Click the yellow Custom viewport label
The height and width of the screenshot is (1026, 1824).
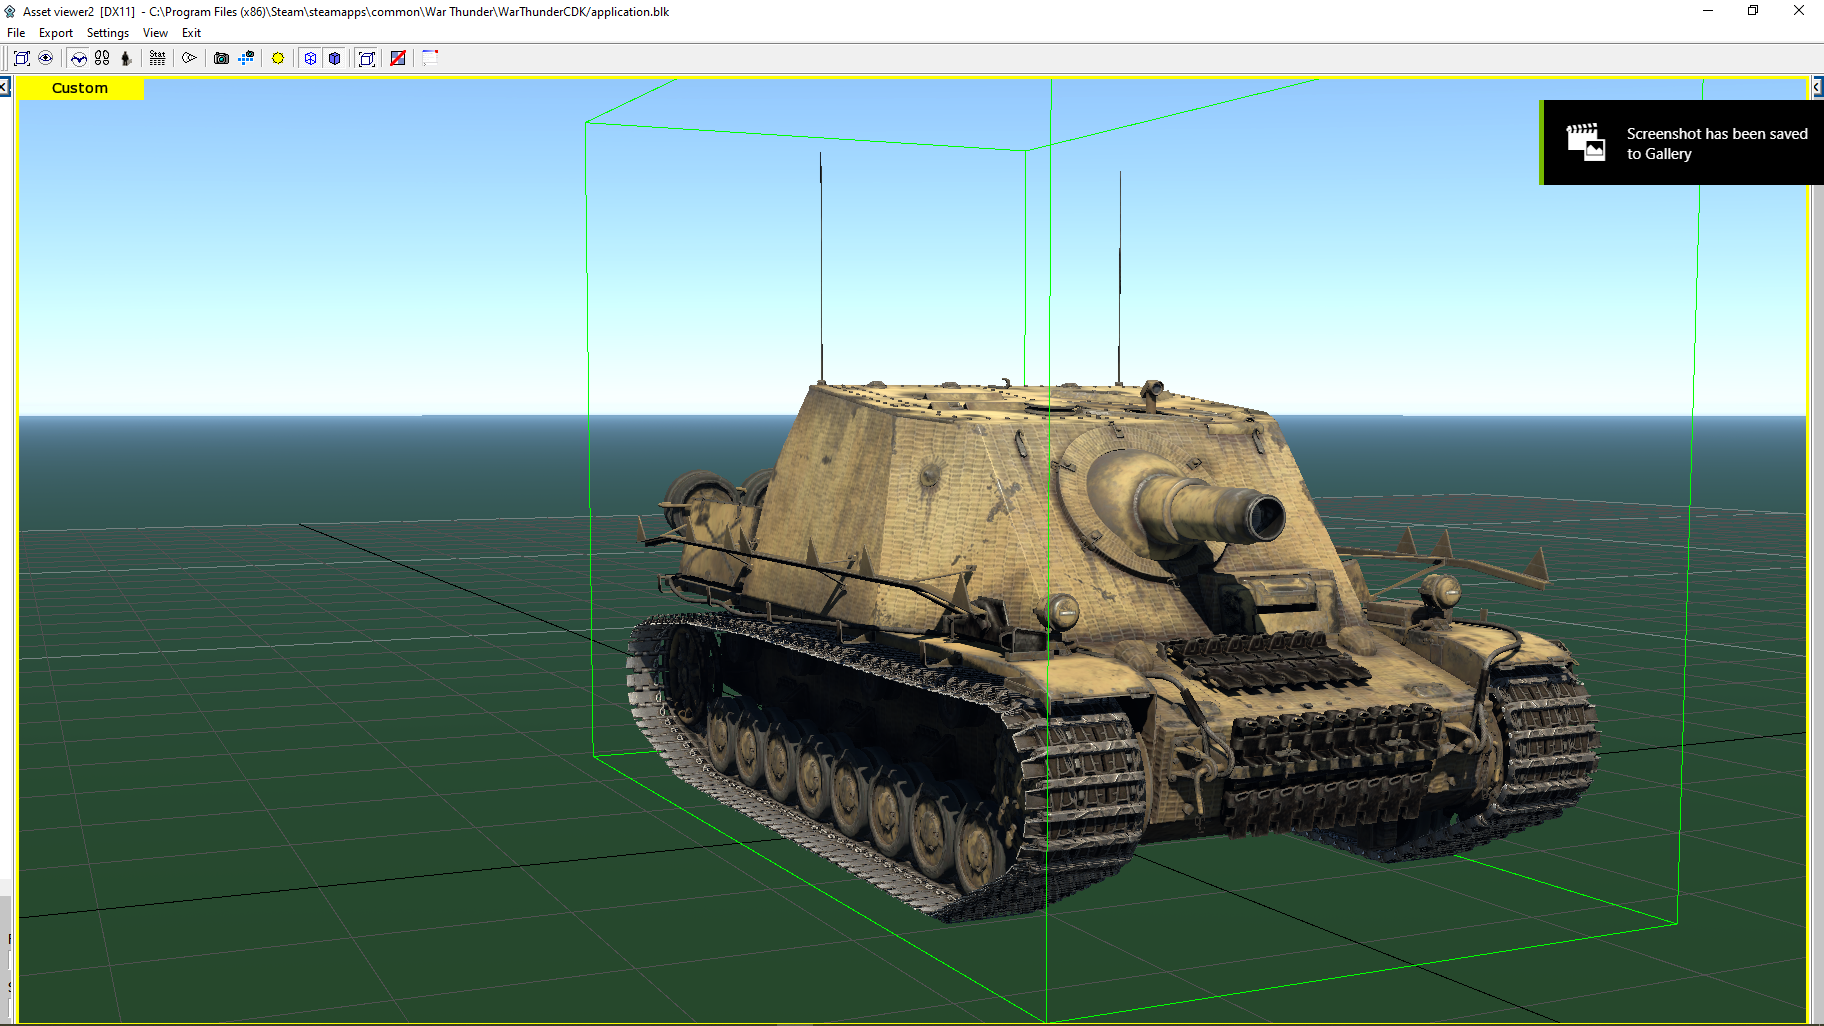(x=80, y=88)
